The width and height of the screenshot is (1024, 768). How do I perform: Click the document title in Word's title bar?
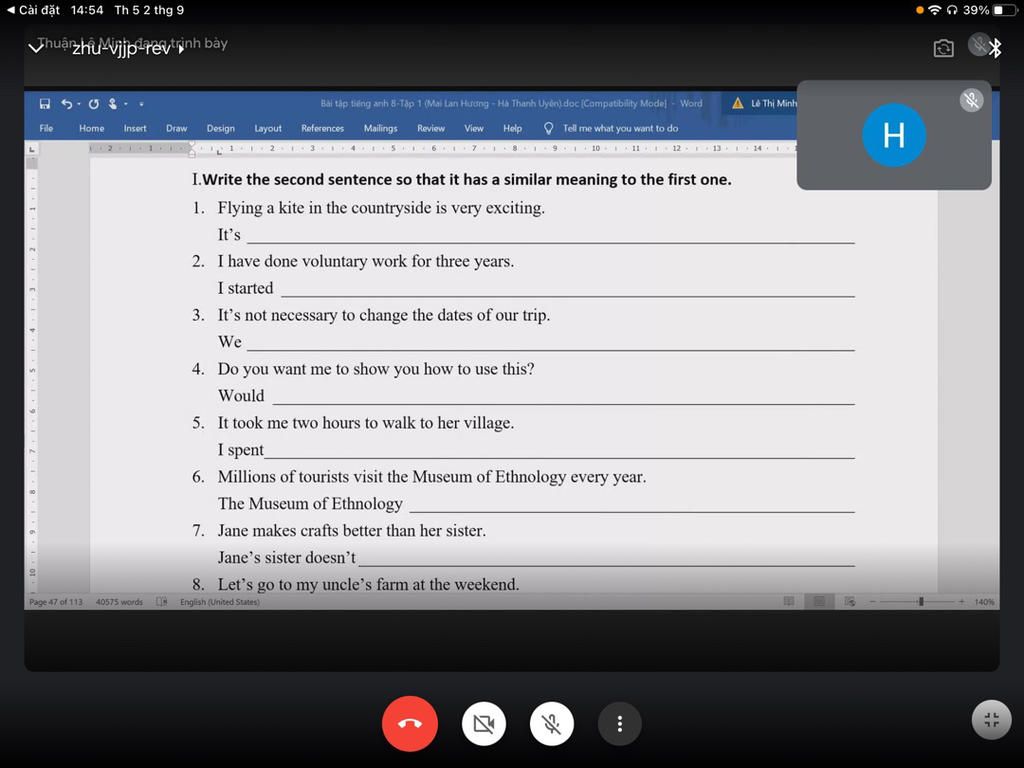tap(511, 103)
